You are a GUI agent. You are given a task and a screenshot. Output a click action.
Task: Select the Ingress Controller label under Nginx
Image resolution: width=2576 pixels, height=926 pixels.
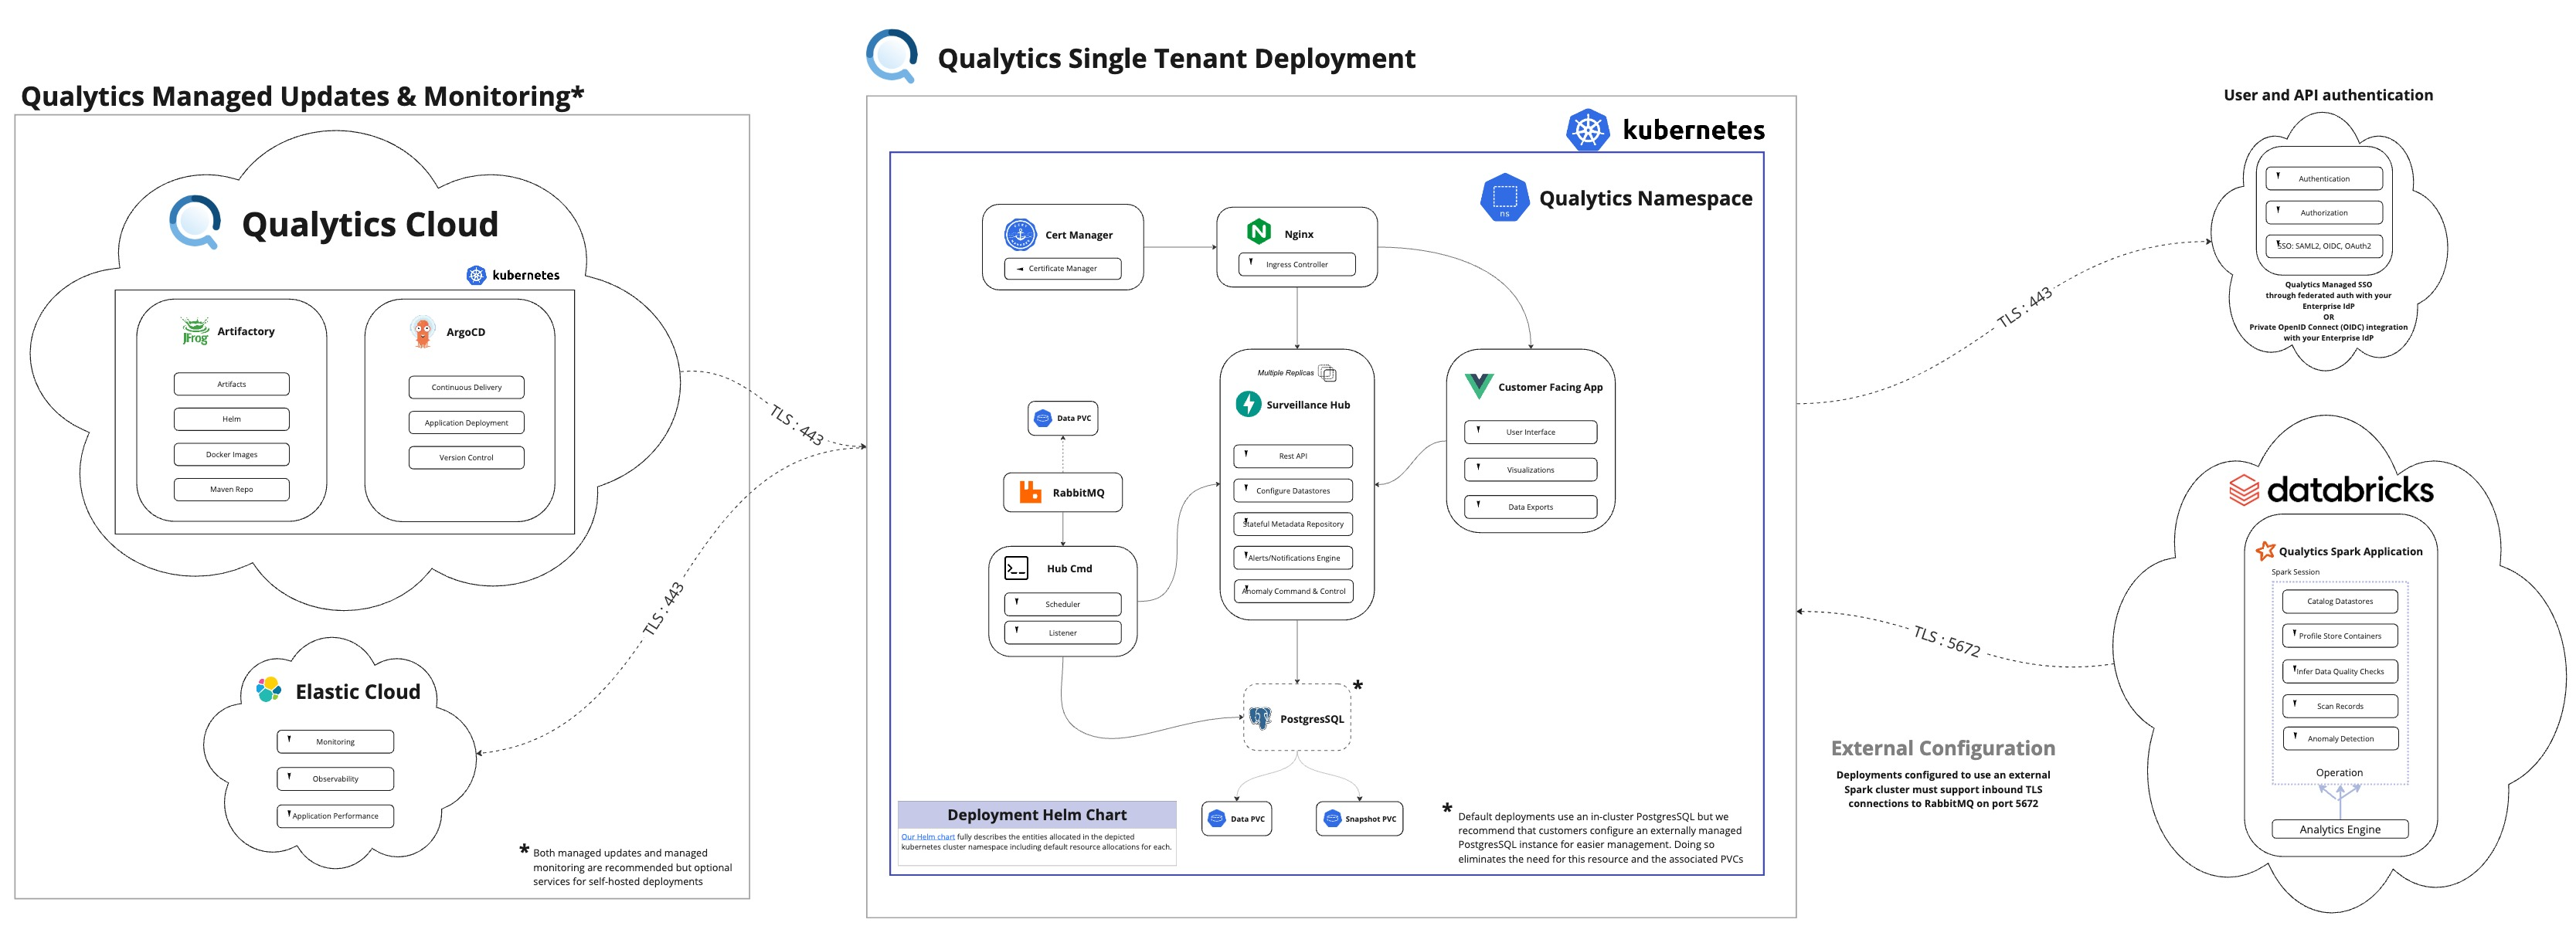(x=1296, y=265)
